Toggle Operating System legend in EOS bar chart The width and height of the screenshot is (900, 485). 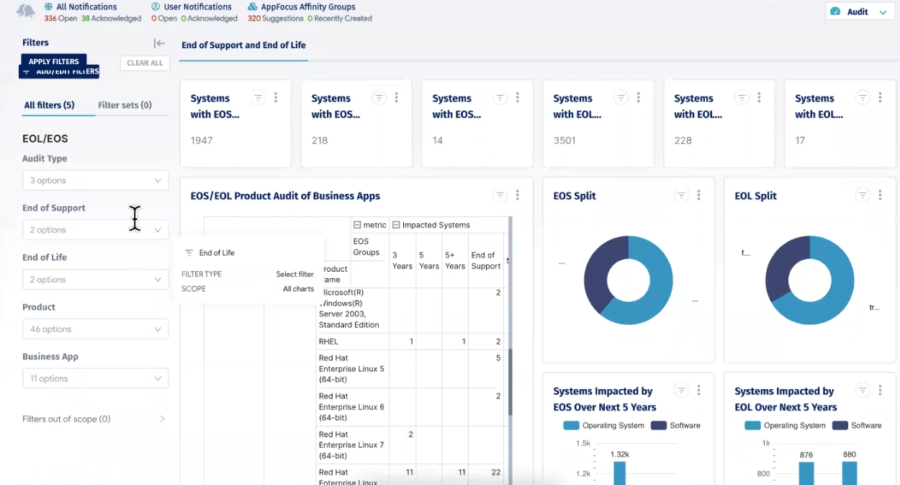571,425
